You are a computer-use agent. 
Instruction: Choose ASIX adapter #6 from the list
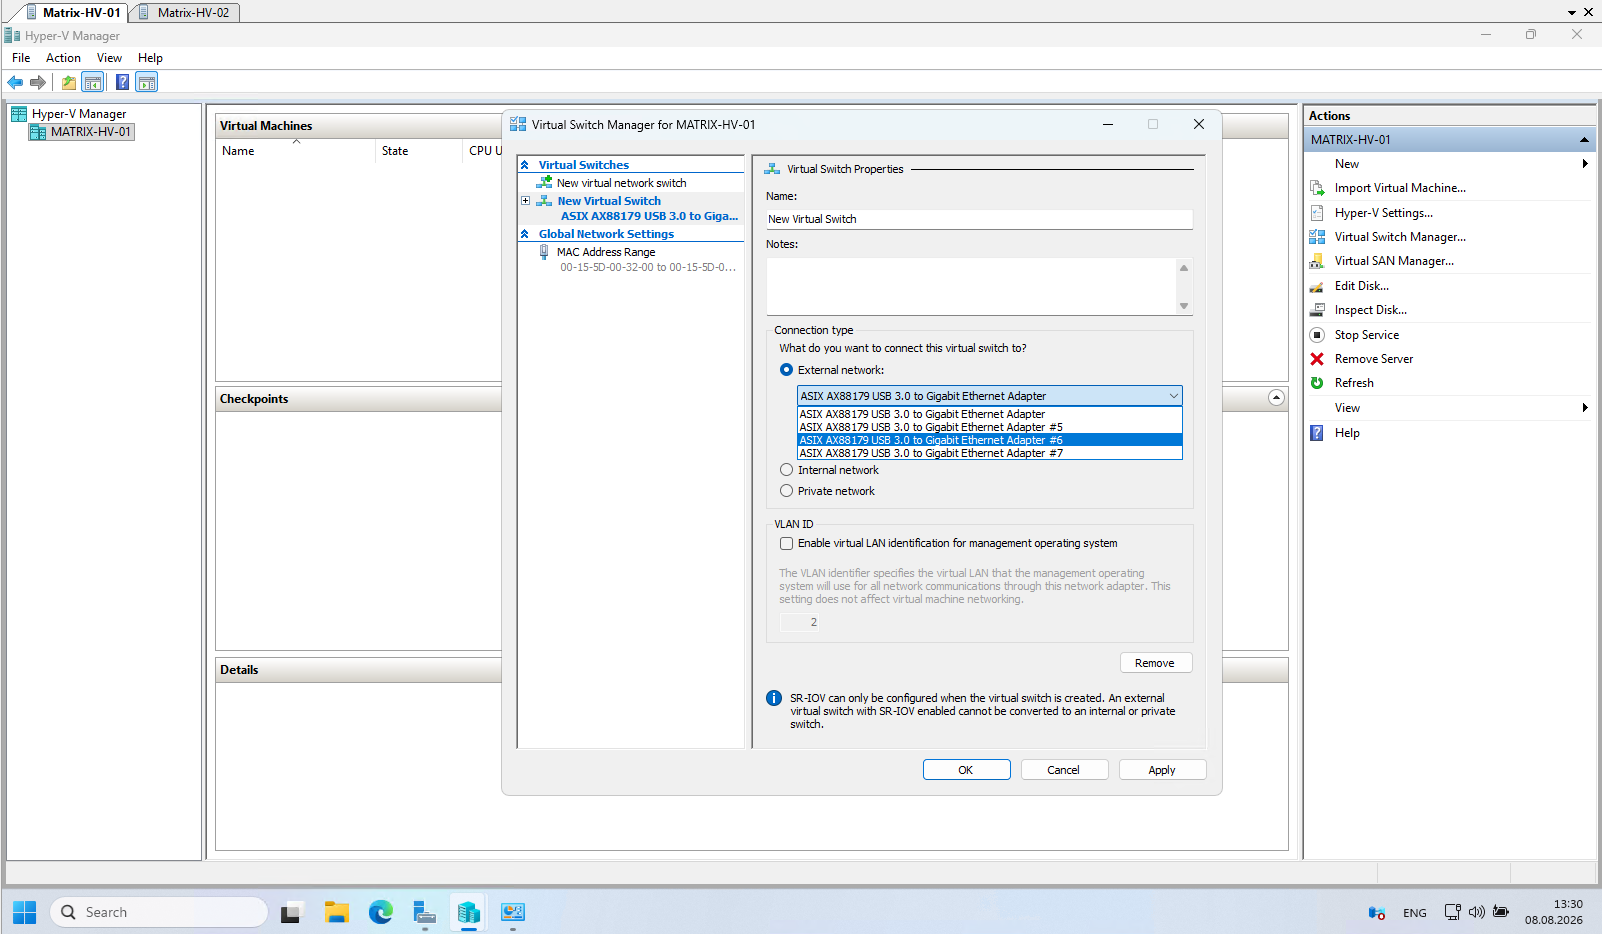(989, 440)
